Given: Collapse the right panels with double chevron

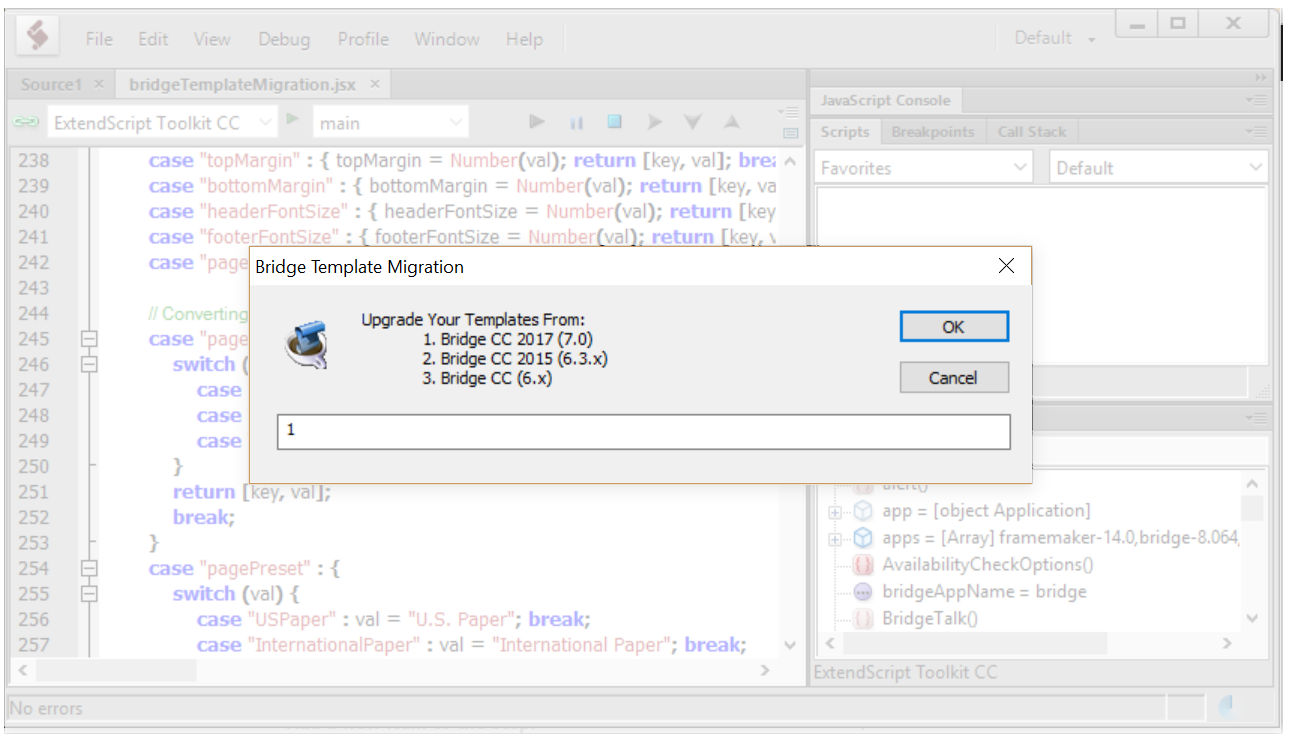Looking at the screenshot, I should [1261, 78].
